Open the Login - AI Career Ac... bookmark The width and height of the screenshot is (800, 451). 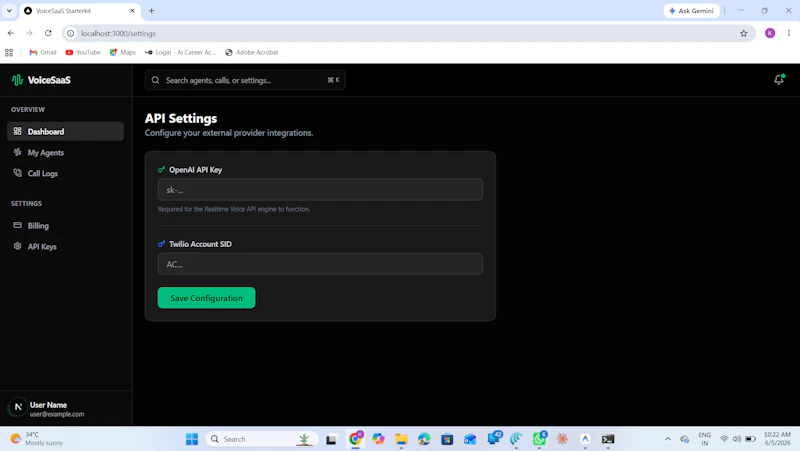[181, 52]
